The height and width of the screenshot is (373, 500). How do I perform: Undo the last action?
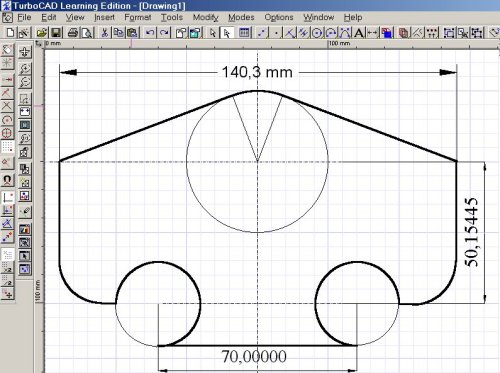(x=150, y=32)
